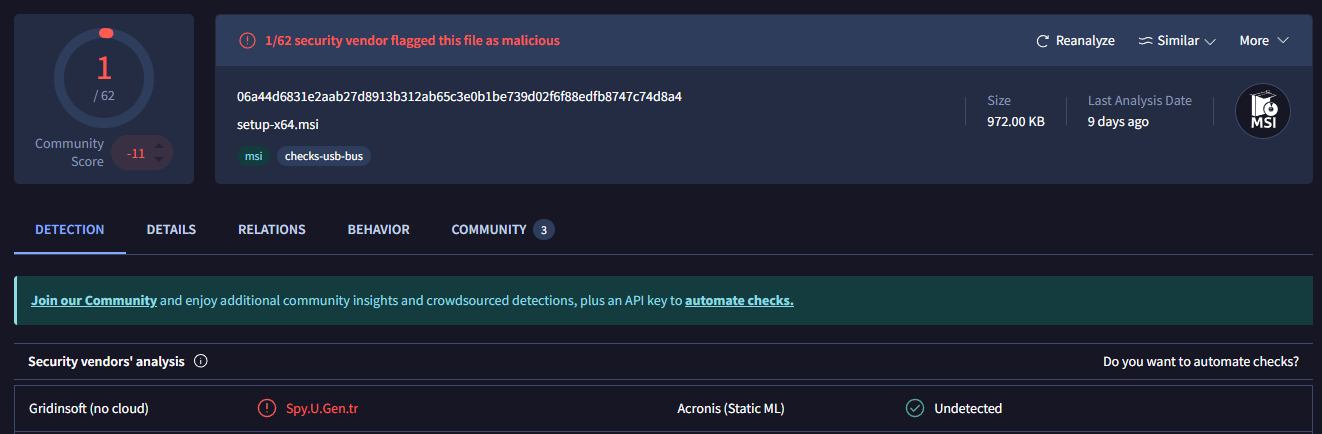Image resolution: width=1322 pixels, height=434 pixels.
Task: Expand the More menu chevron
Action: [x=1283, y=41]
